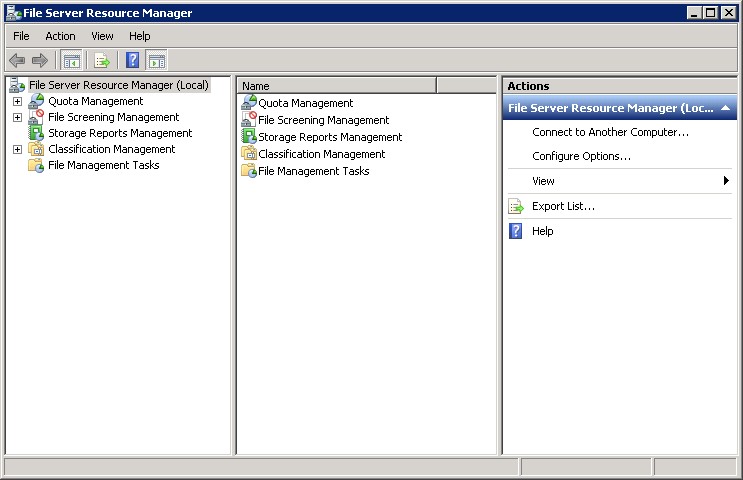
Task: Expand the Quota Management tree node
Action: (x=17, y=101)
